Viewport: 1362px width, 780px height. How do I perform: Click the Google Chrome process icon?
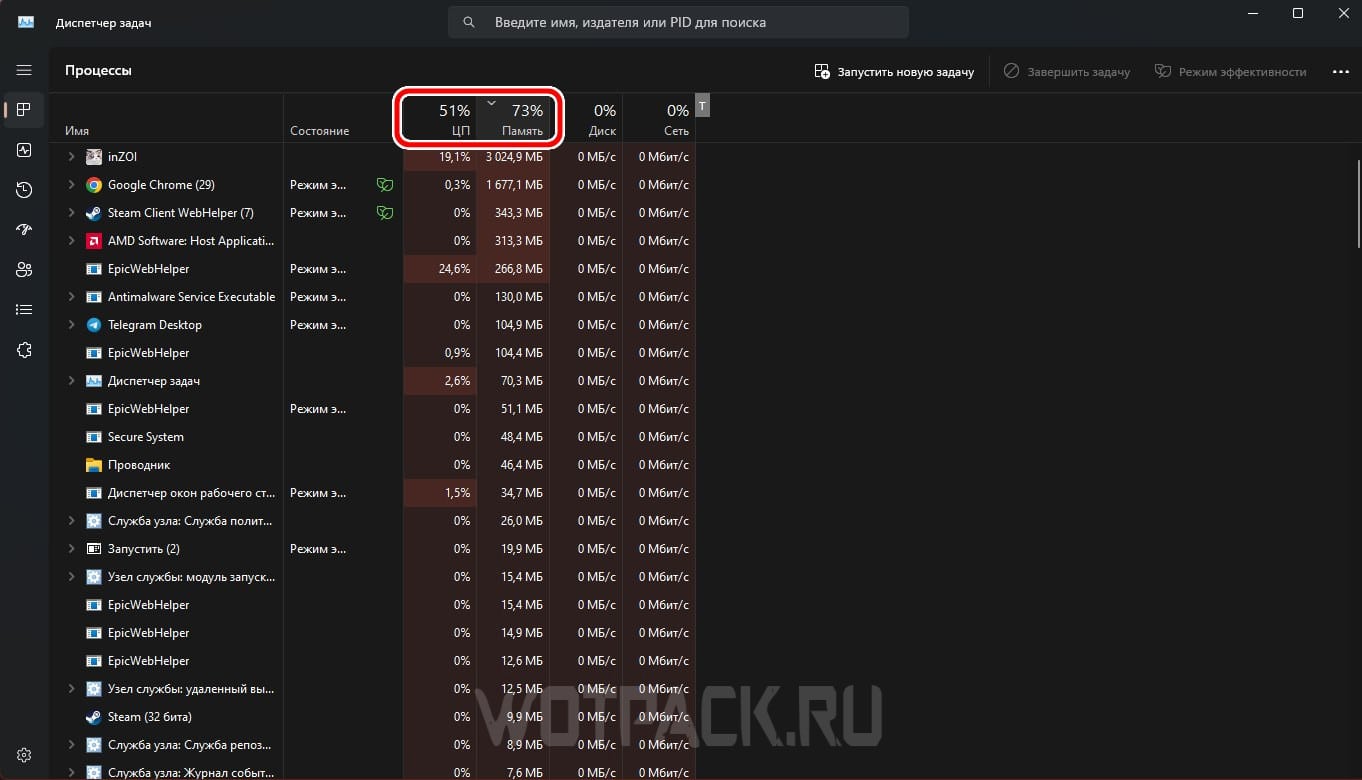(94, 185)
